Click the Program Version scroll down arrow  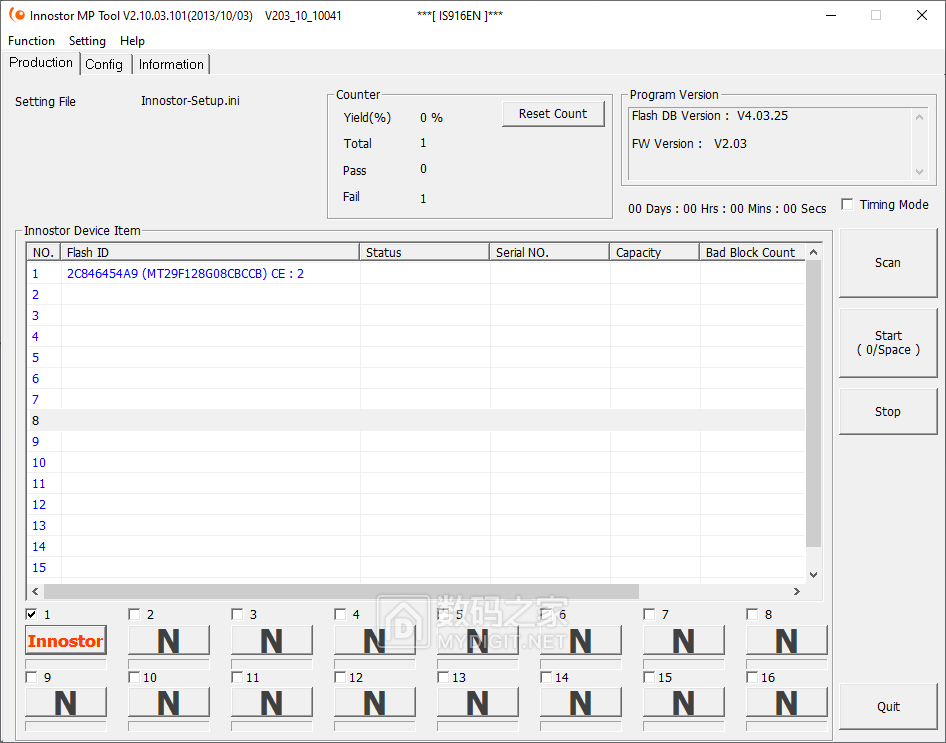[x=920, y=172]
